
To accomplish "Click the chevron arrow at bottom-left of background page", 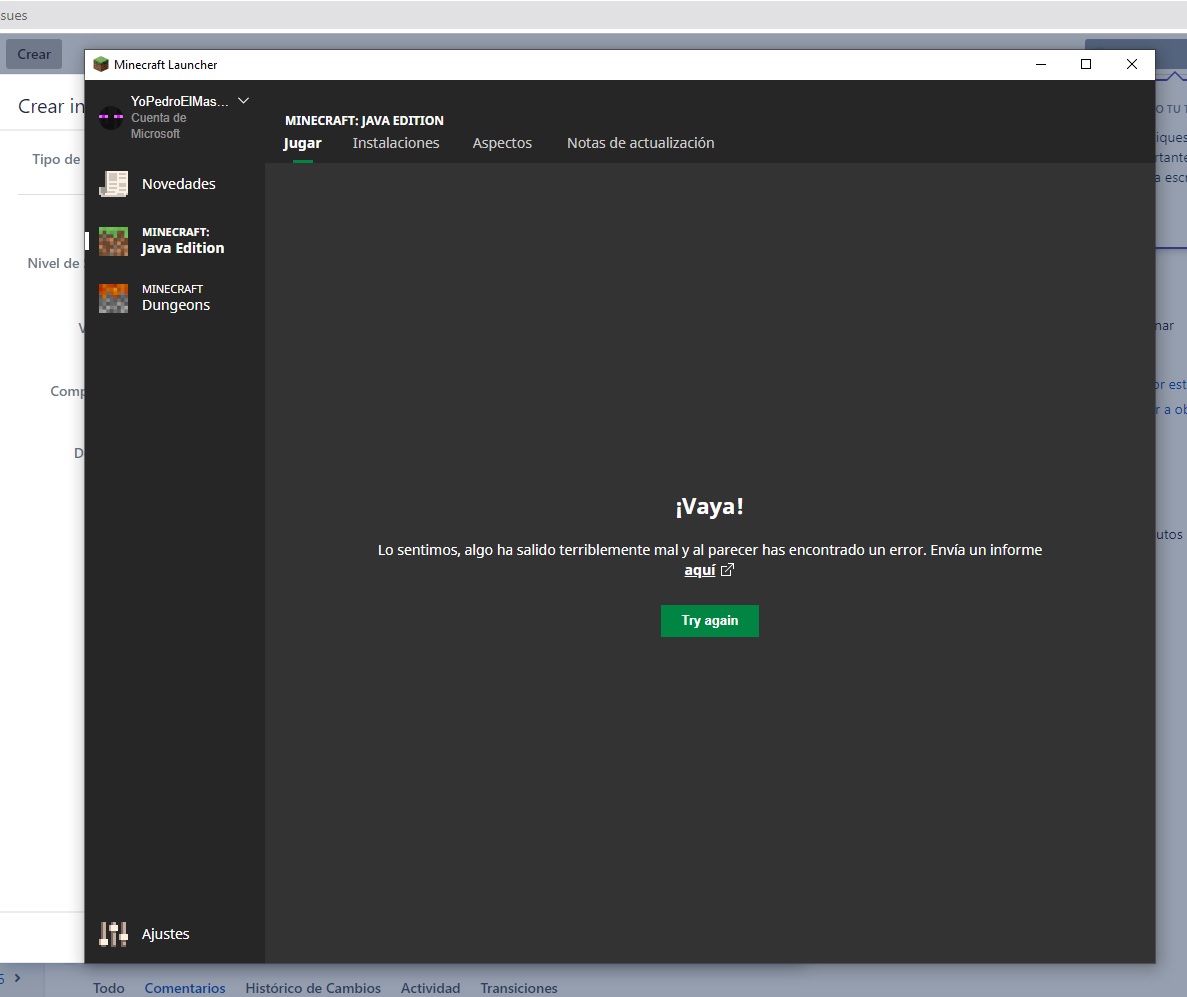I will point(17,978).
